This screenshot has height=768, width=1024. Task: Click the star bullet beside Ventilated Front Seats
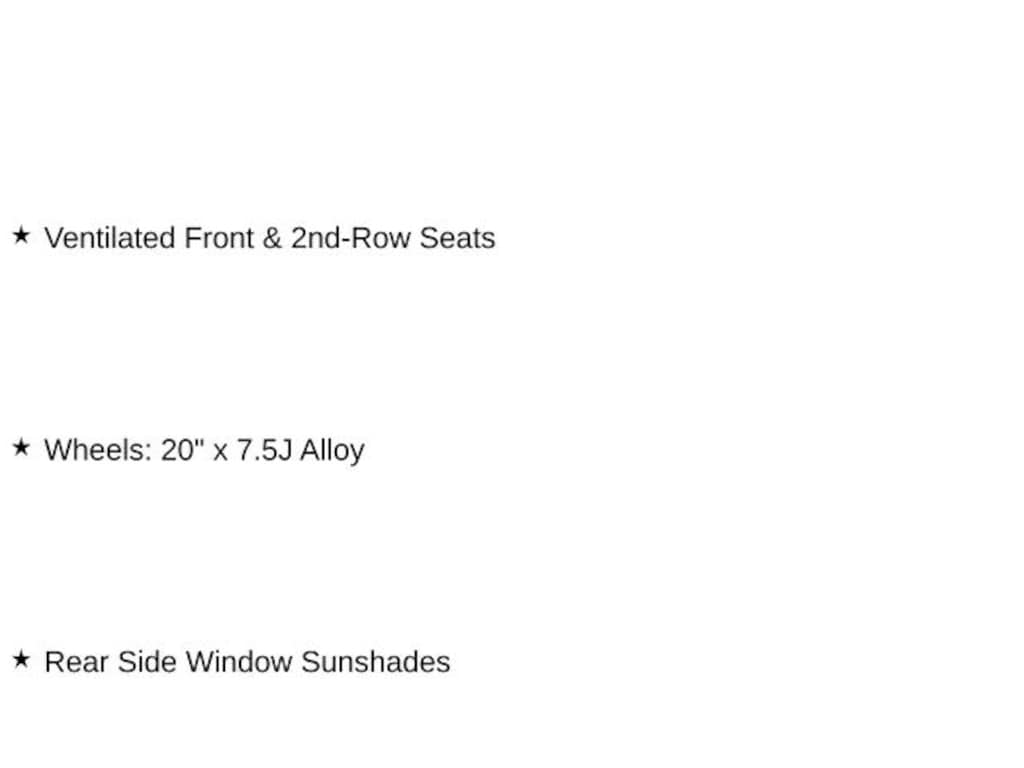[x=21, y=236]
